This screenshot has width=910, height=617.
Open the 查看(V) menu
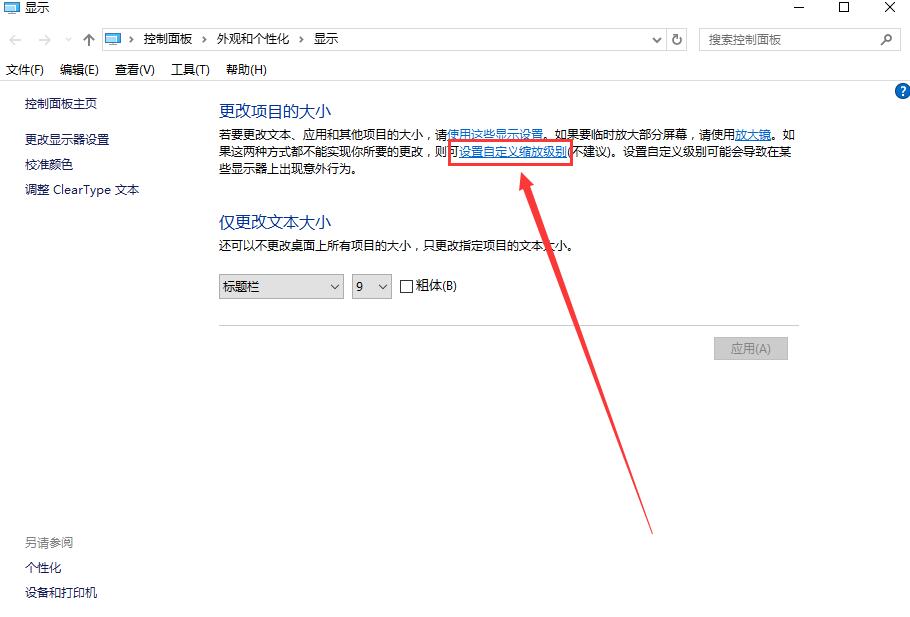[134, 69]
